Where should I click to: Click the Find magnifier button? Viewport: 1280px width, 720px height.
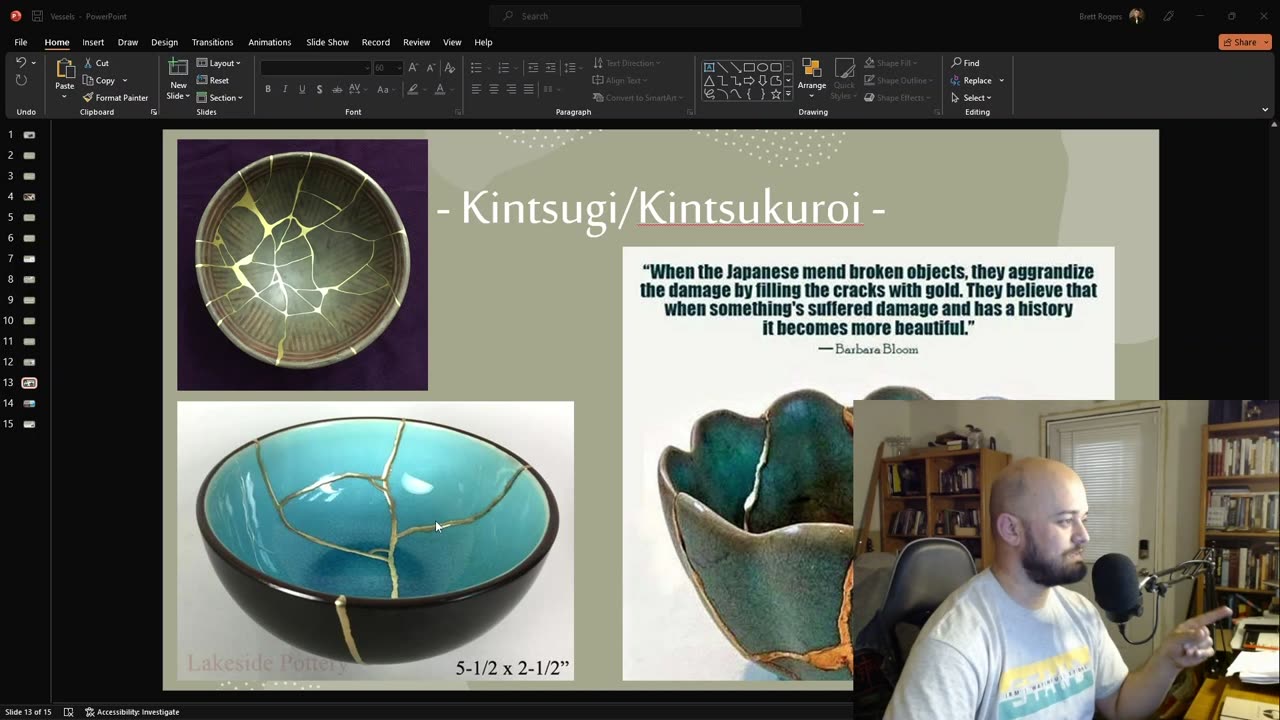point(965,63)
